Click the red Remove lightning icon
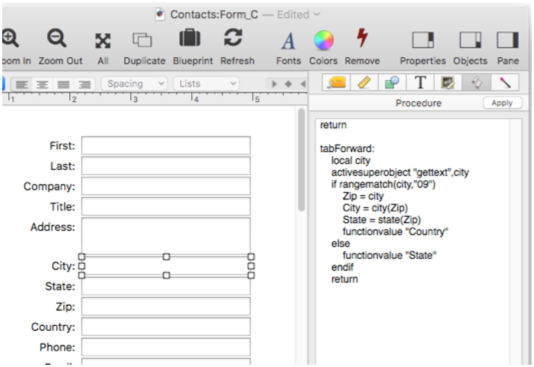The width and height of the screenshot is (534, 367). tap(362, 37)
